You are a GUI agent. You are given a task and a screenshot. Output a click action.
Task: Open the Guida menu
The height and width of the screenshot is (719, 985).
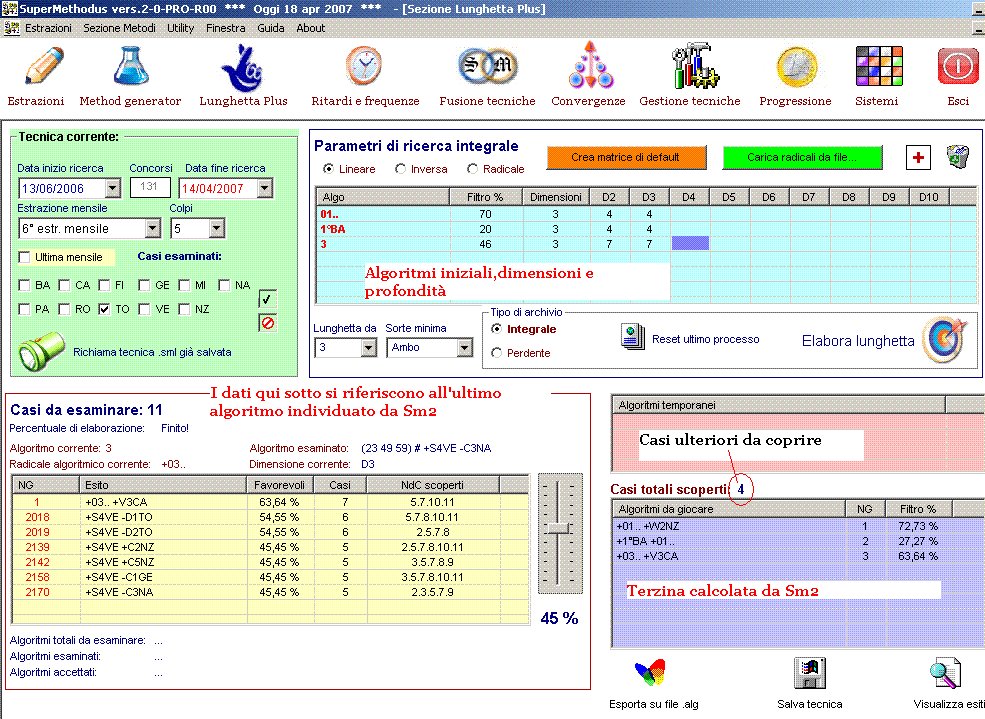tap(271, 28)
